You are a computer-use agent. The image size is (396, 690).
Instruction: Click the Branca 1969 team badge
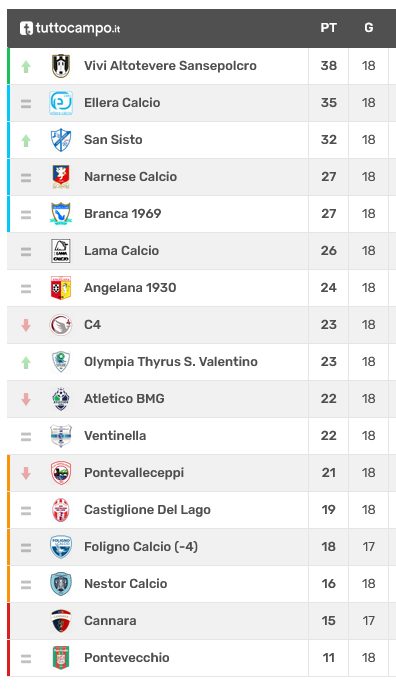[61, 214]
